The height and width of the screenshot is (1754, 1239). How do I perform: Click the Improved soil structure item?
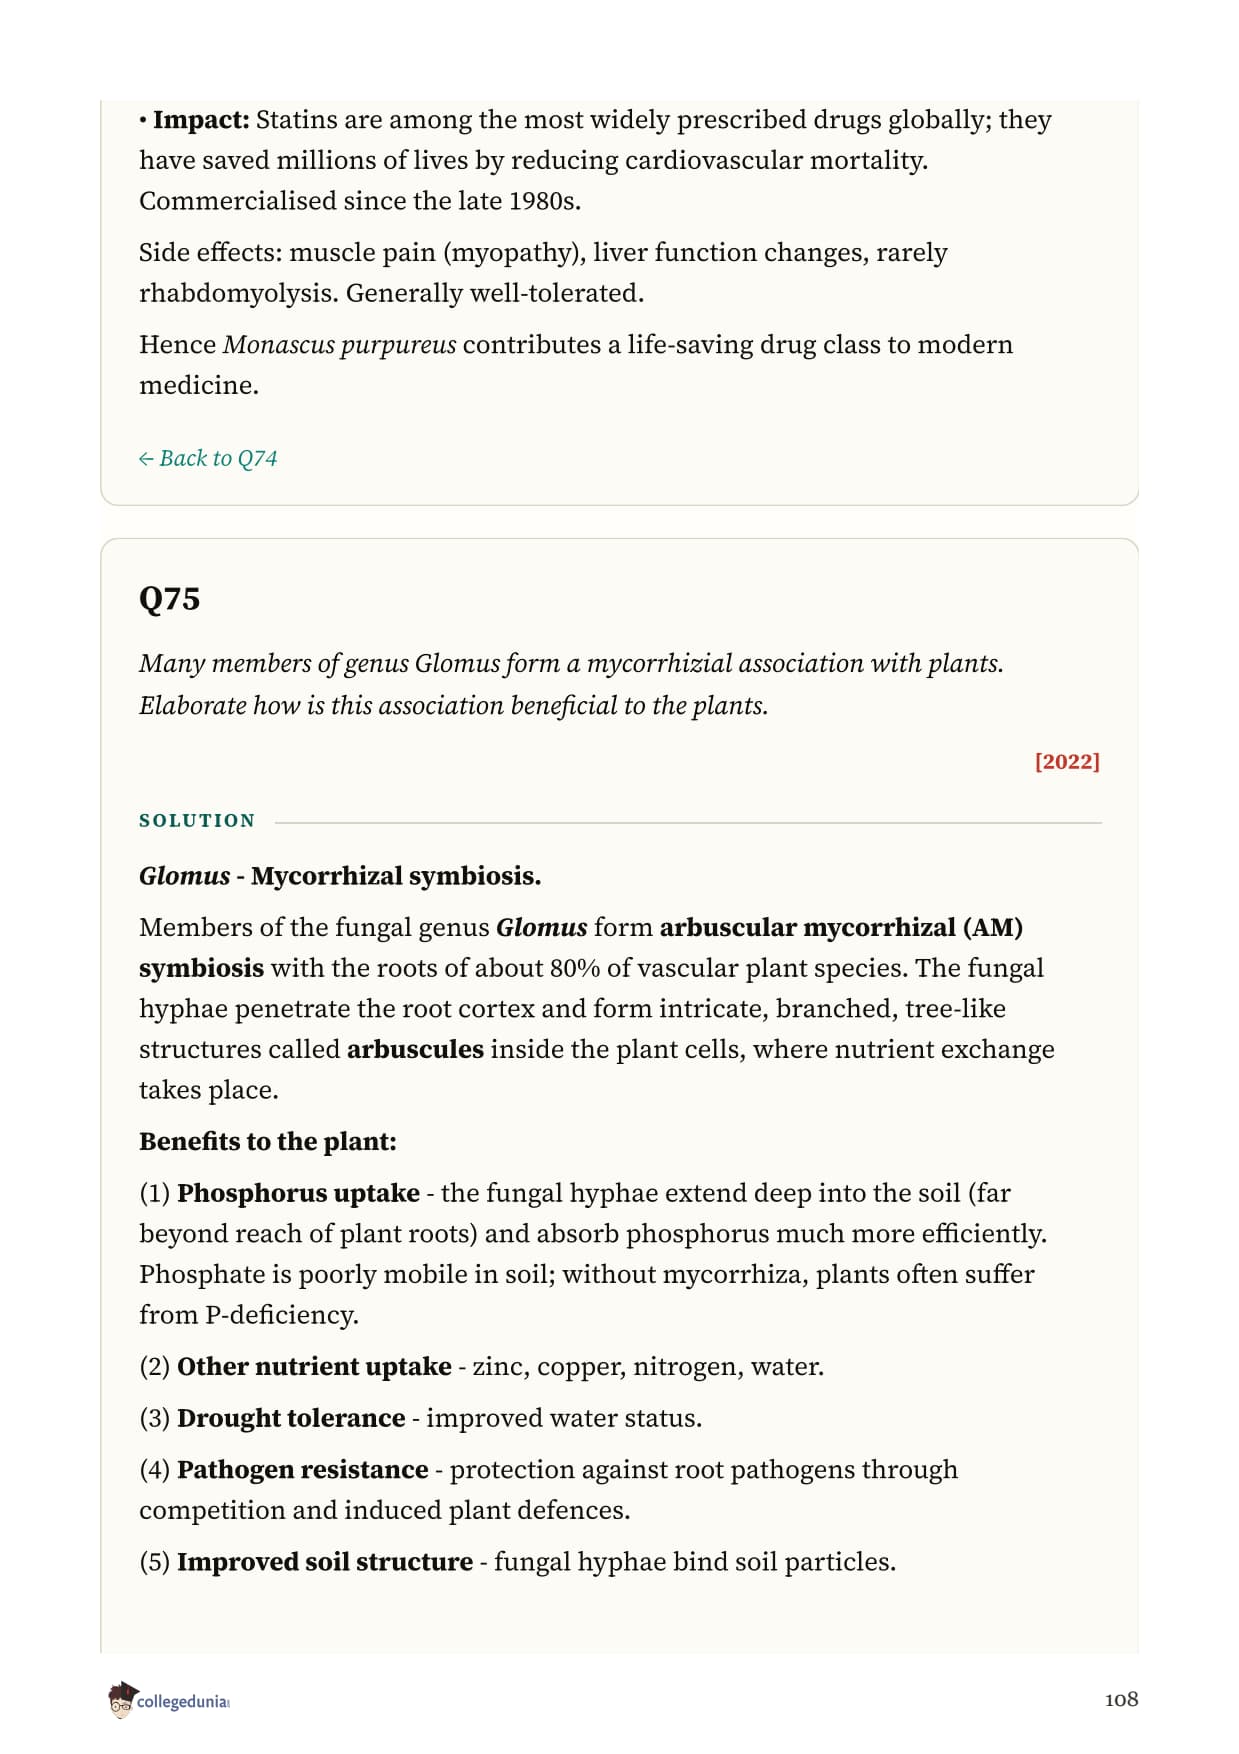pos(325,1562)
